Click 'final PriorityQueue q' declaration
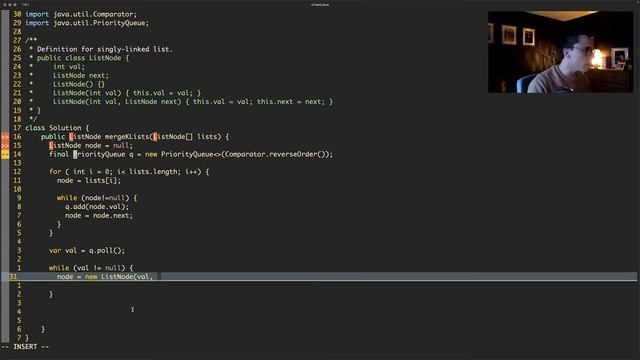Image resolution: width=640 pixels, height=360 pixels. 91,154
